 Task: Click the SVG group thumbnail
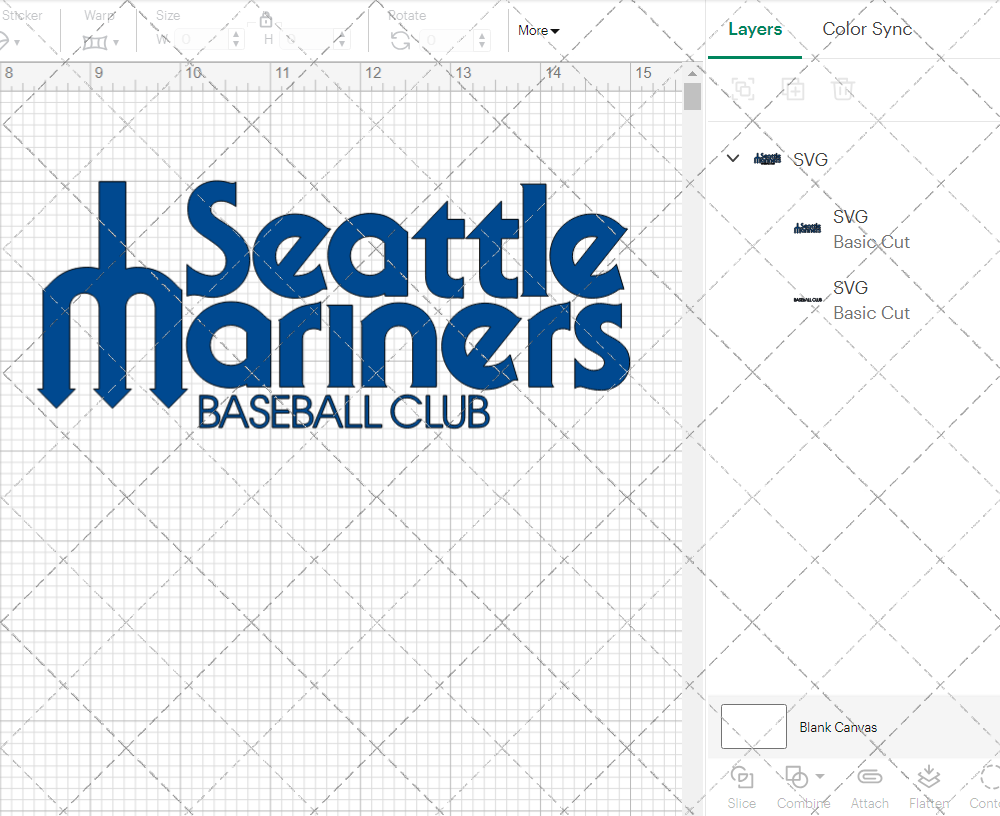pyautogui.click(x=767, y=159)
